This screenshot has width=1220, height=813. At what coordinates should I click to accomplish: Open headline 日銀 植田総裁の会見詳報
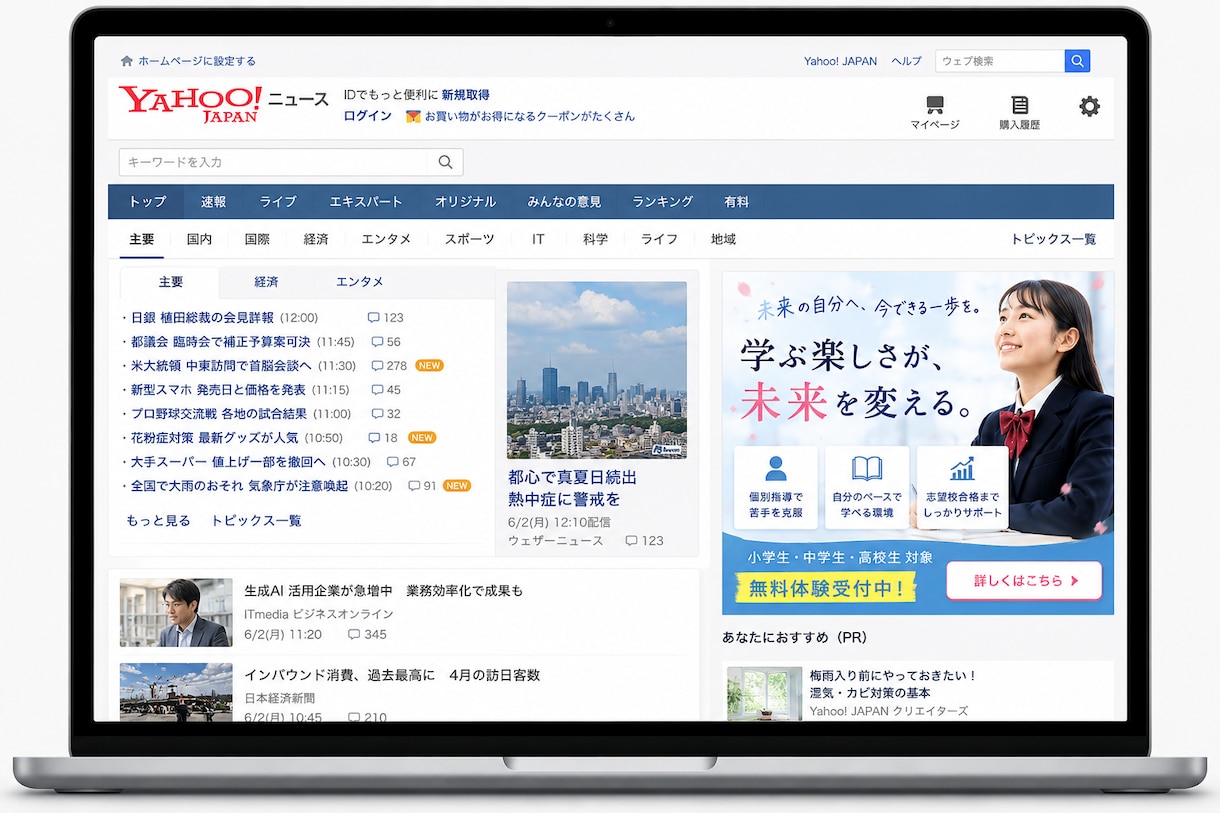pyautogui.click(x=202, y=318)
